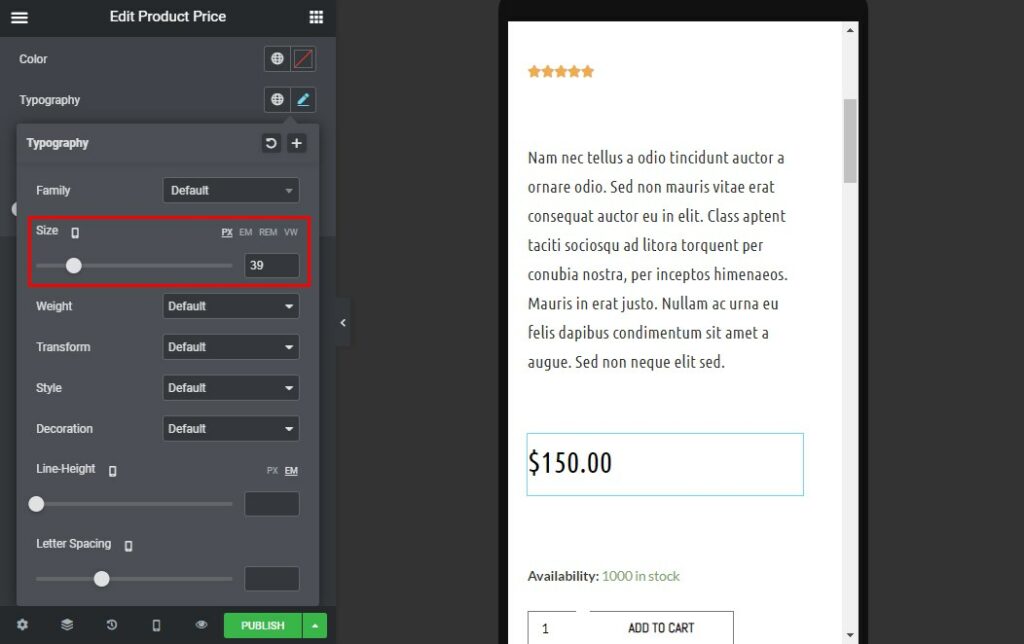This screenshot has width=1024, height=644.
Task: Open the Family font dropdown
Action: [231, 190]
